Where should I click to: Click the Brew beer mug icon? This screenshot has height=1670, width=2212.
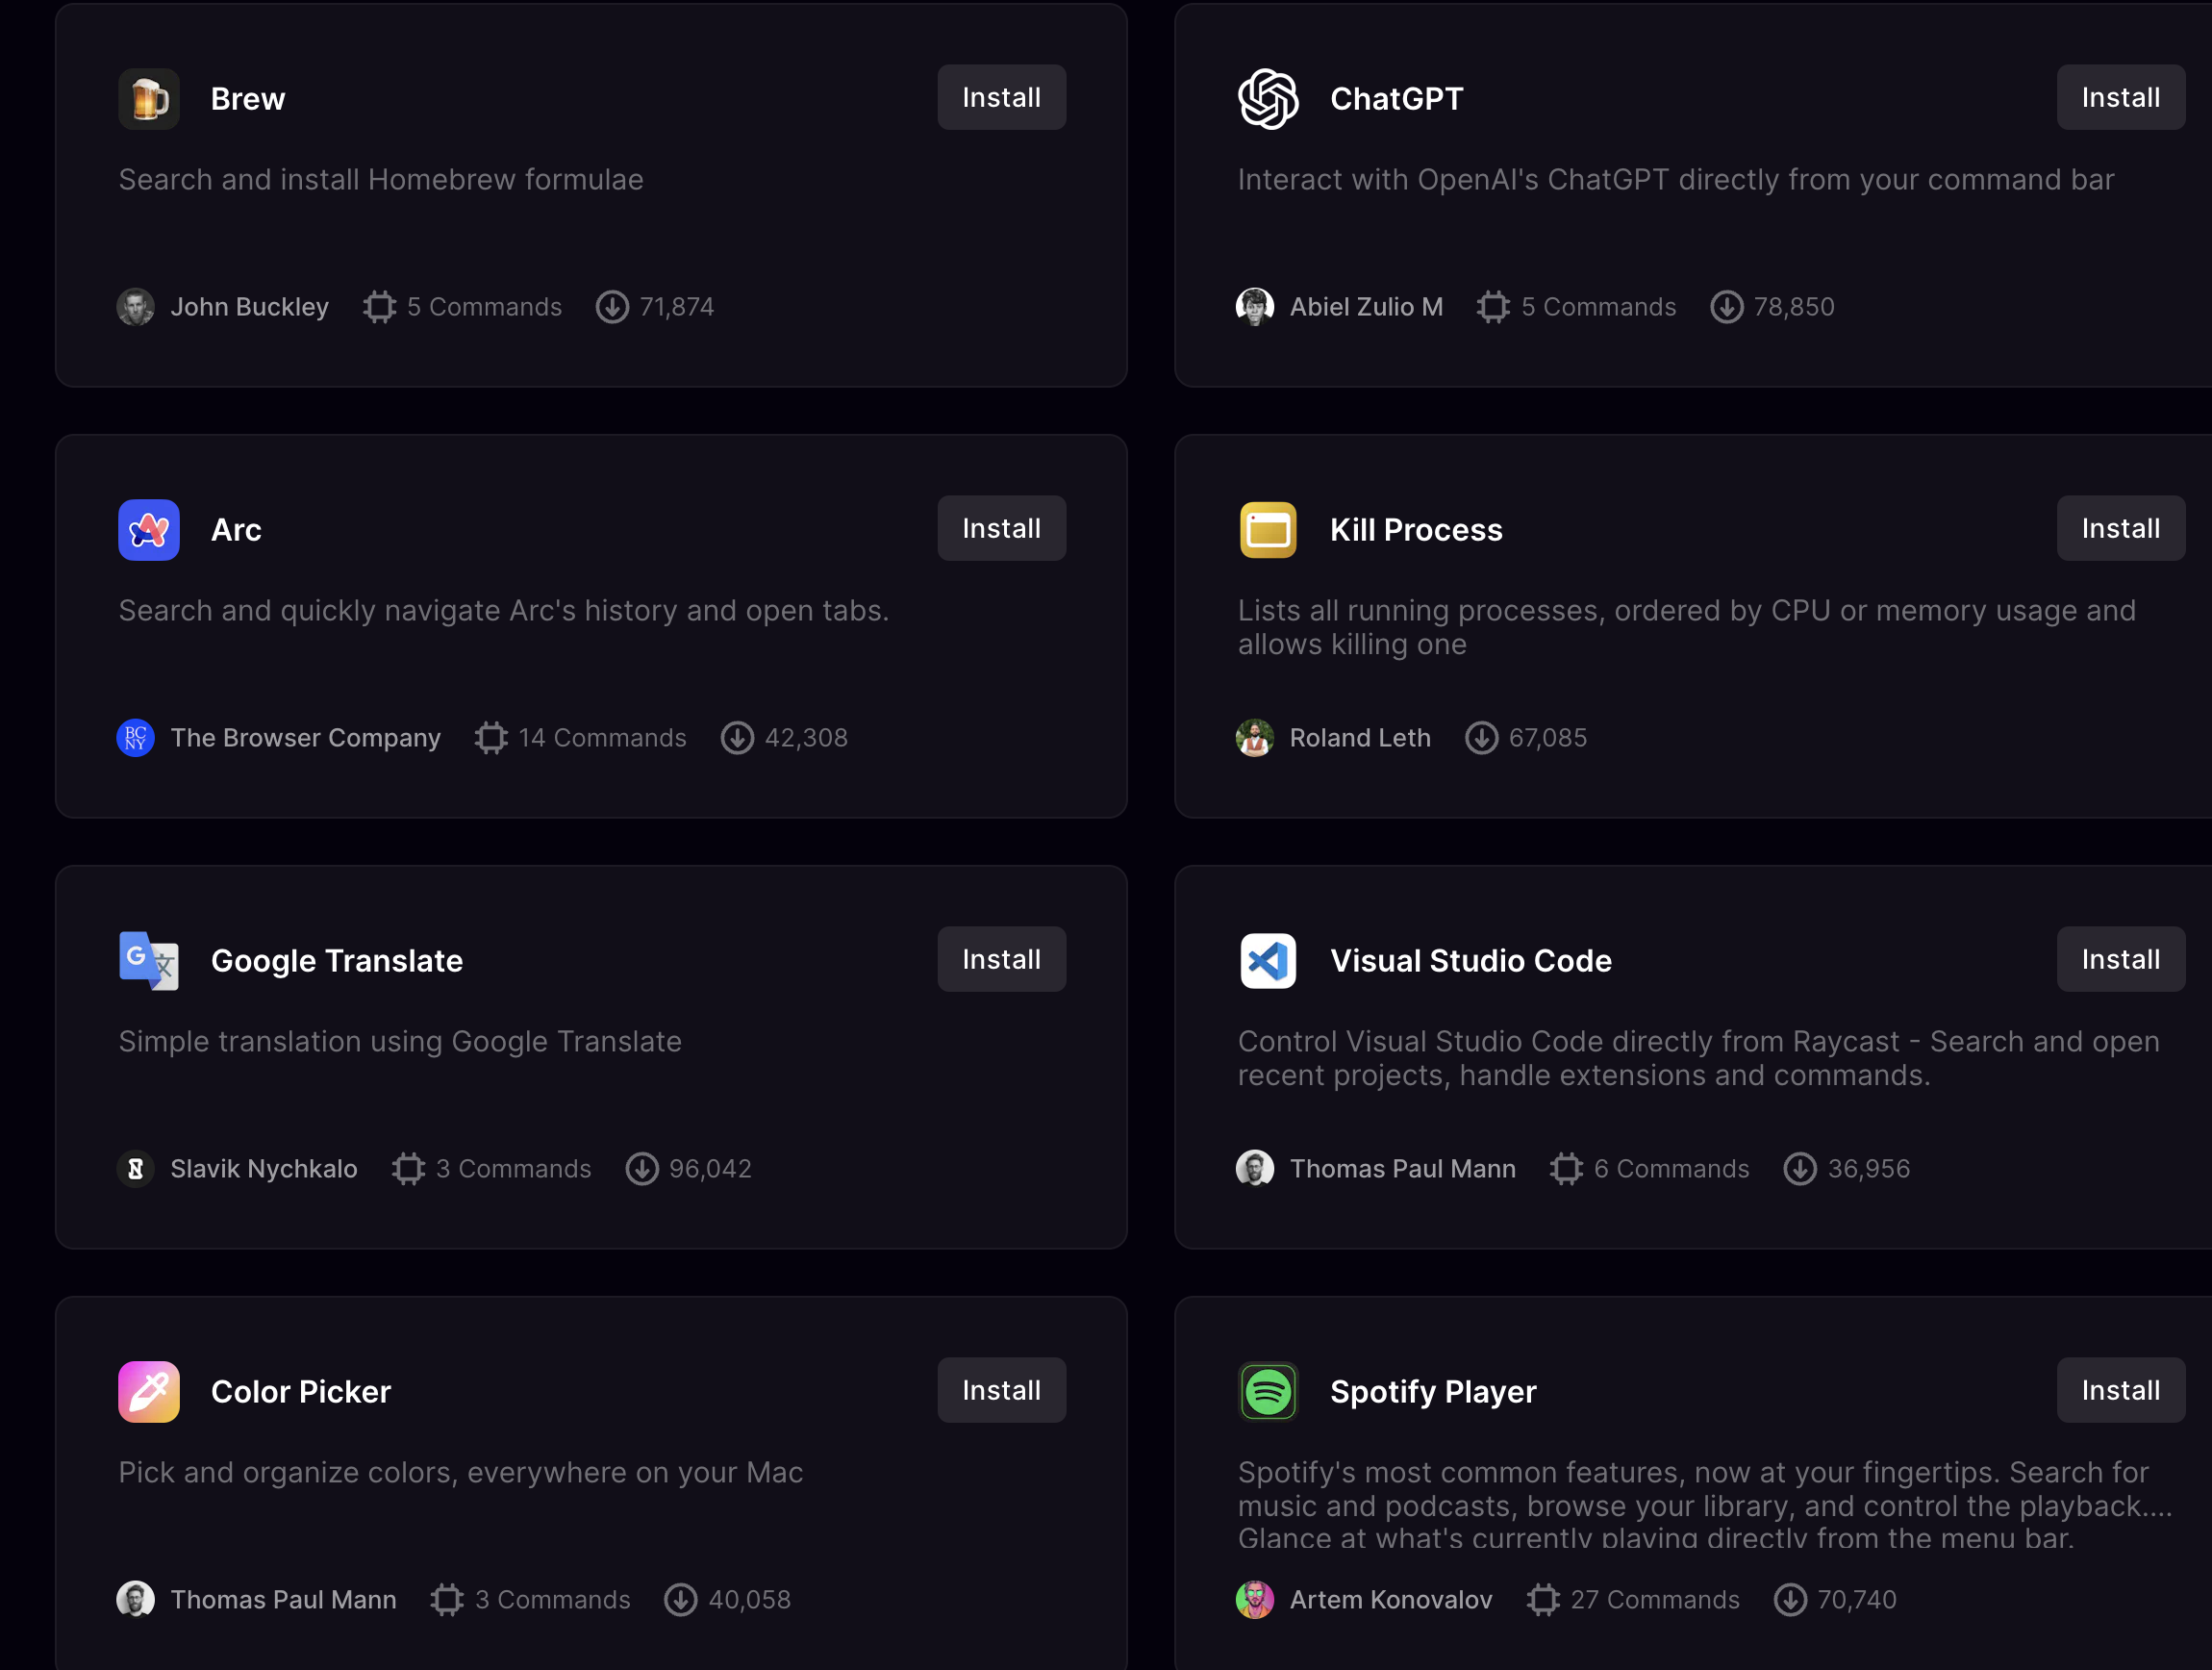click(149, 99)
